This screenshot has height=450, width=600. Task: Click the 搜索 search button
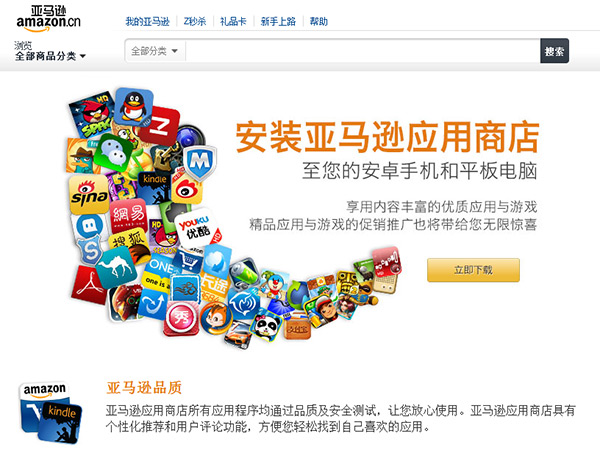click(x=554, y=51)
